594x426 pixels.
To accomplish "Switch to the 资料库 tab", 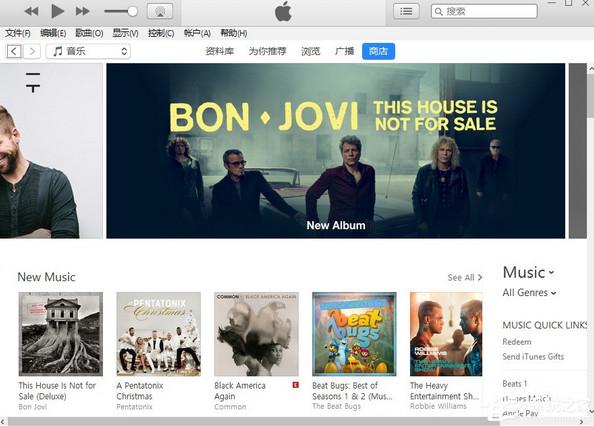I will click(220, 51).
